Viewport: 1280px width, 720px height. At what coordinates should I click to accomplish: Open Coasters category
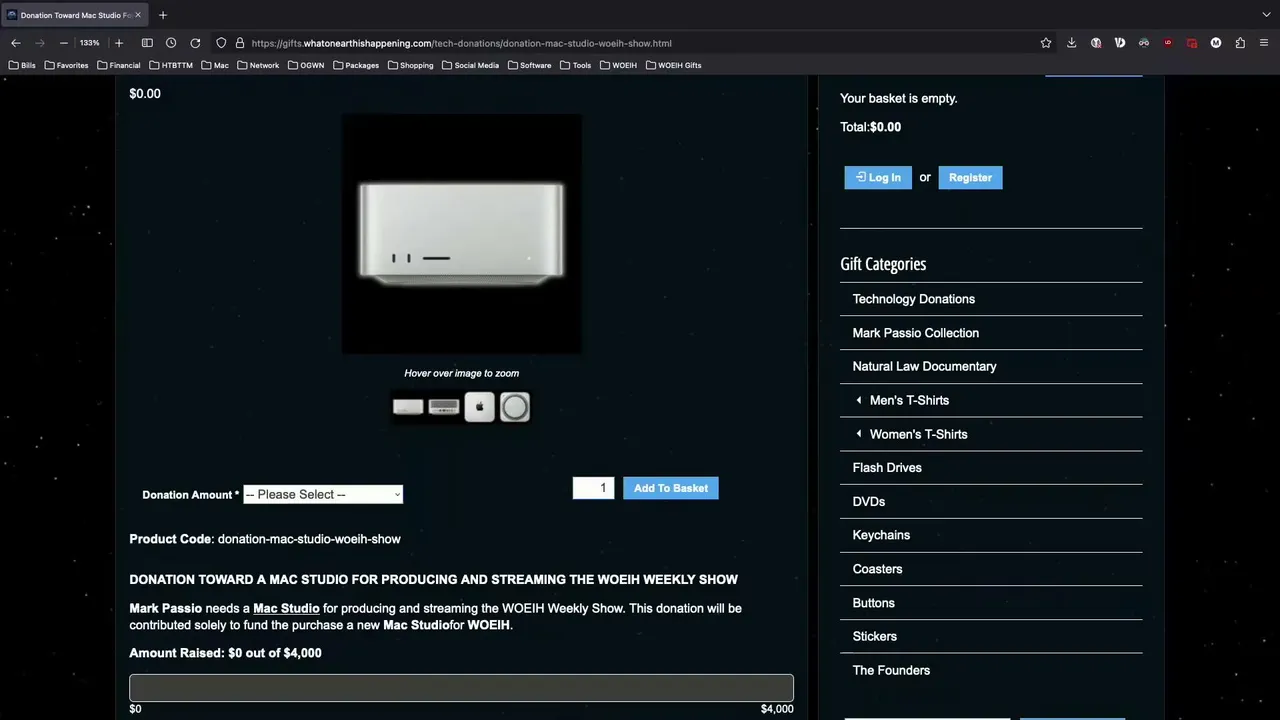(877, 569)
